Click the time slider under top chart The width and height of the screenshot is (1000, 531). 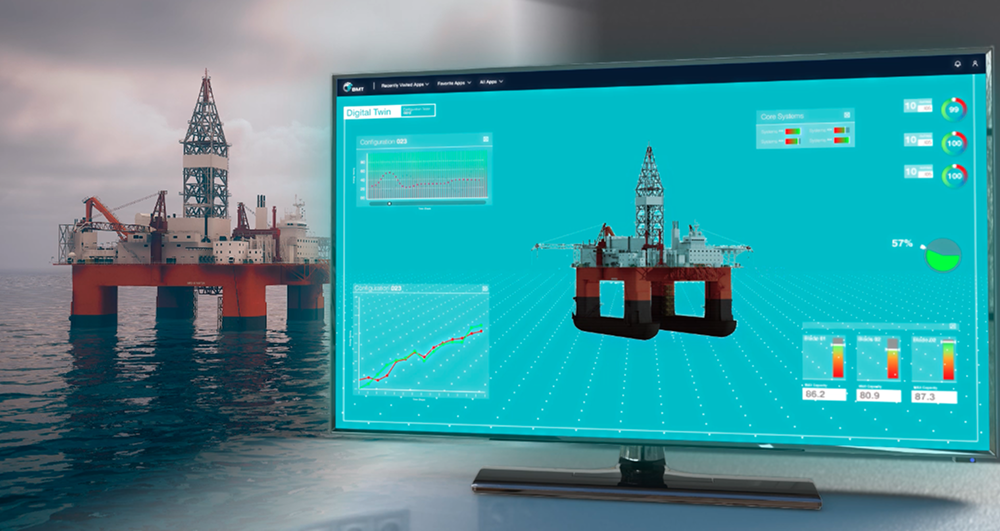pyautogui.click(x=389, y=203)
